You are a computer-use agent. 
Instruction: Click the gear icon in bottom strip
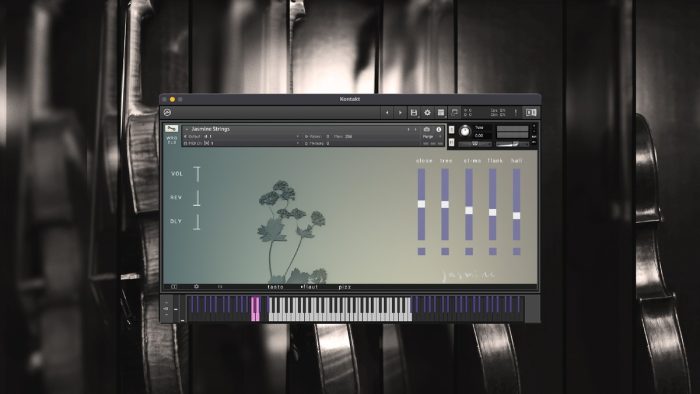point(196,286)
